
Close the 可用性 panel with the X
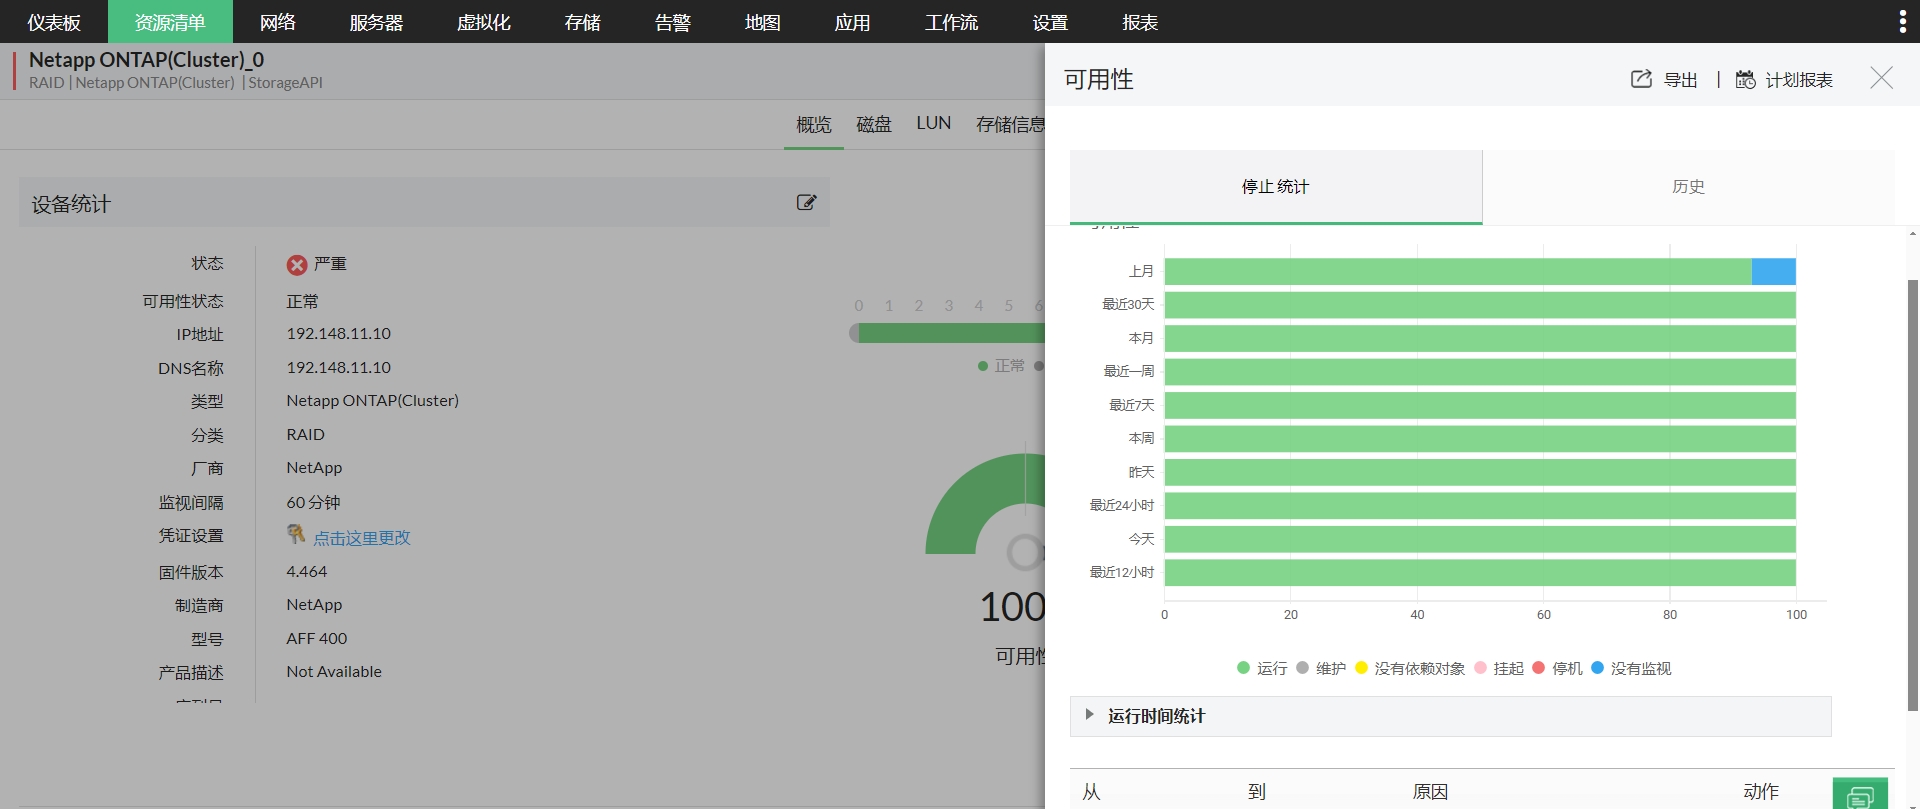pyautogui.click(x=1881, y=78)
